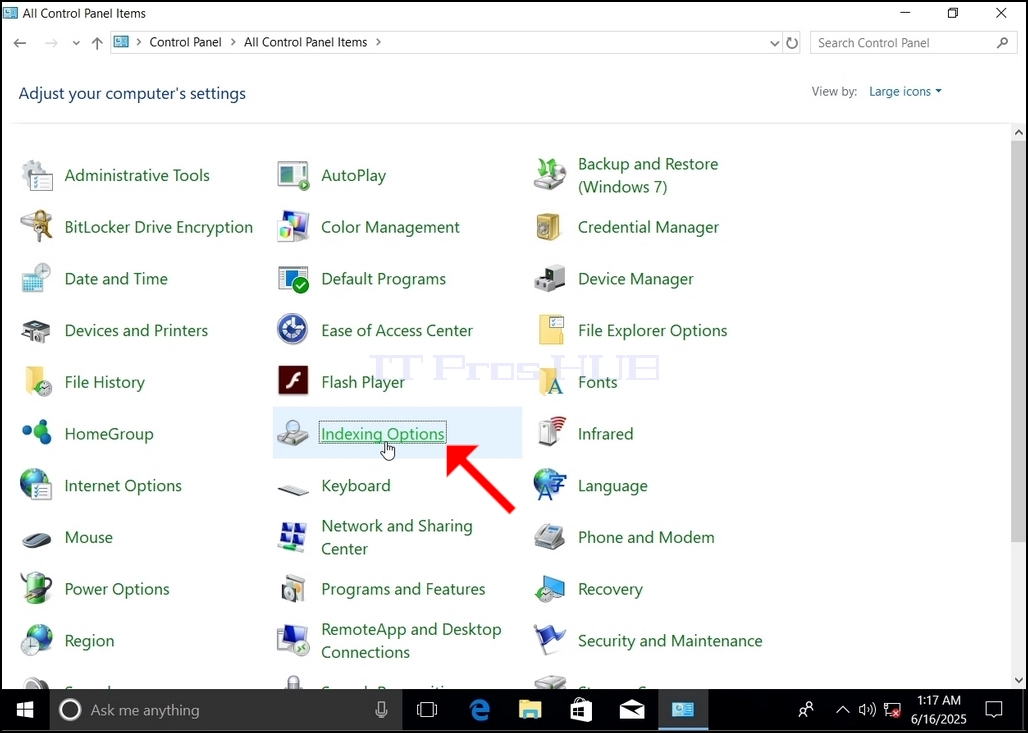
Task: Click the File Explorer Options icon
Action: [x=549, y=330]
